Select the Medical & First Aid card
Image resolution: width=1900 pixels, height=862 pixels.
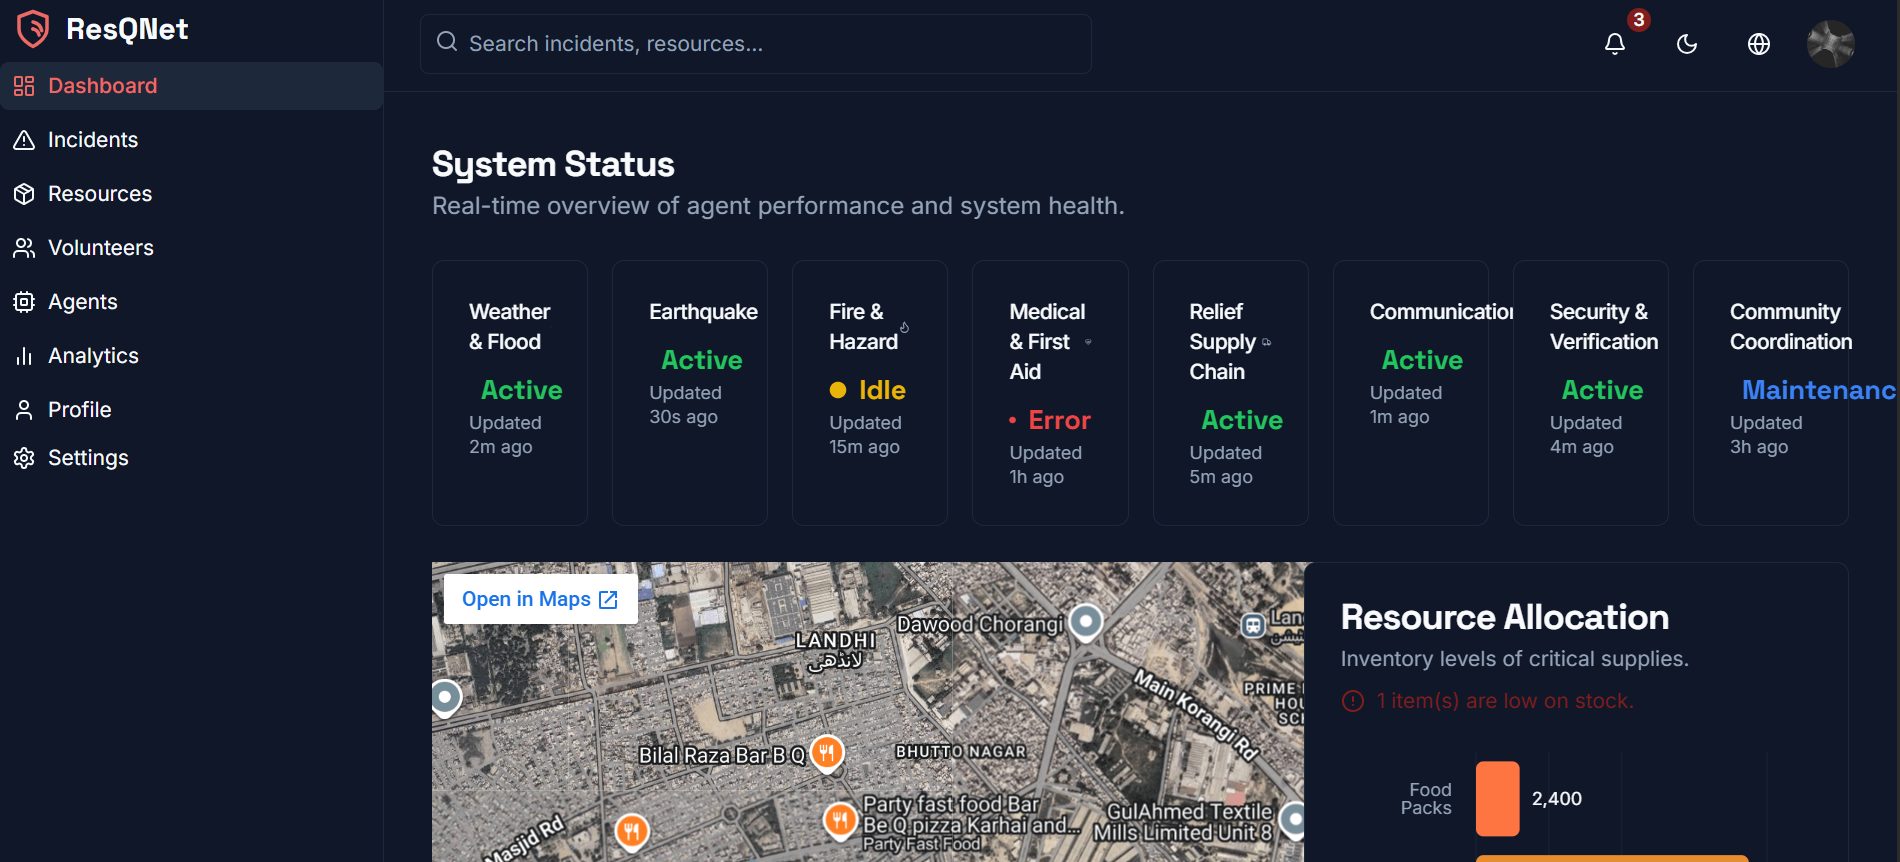1049,392
